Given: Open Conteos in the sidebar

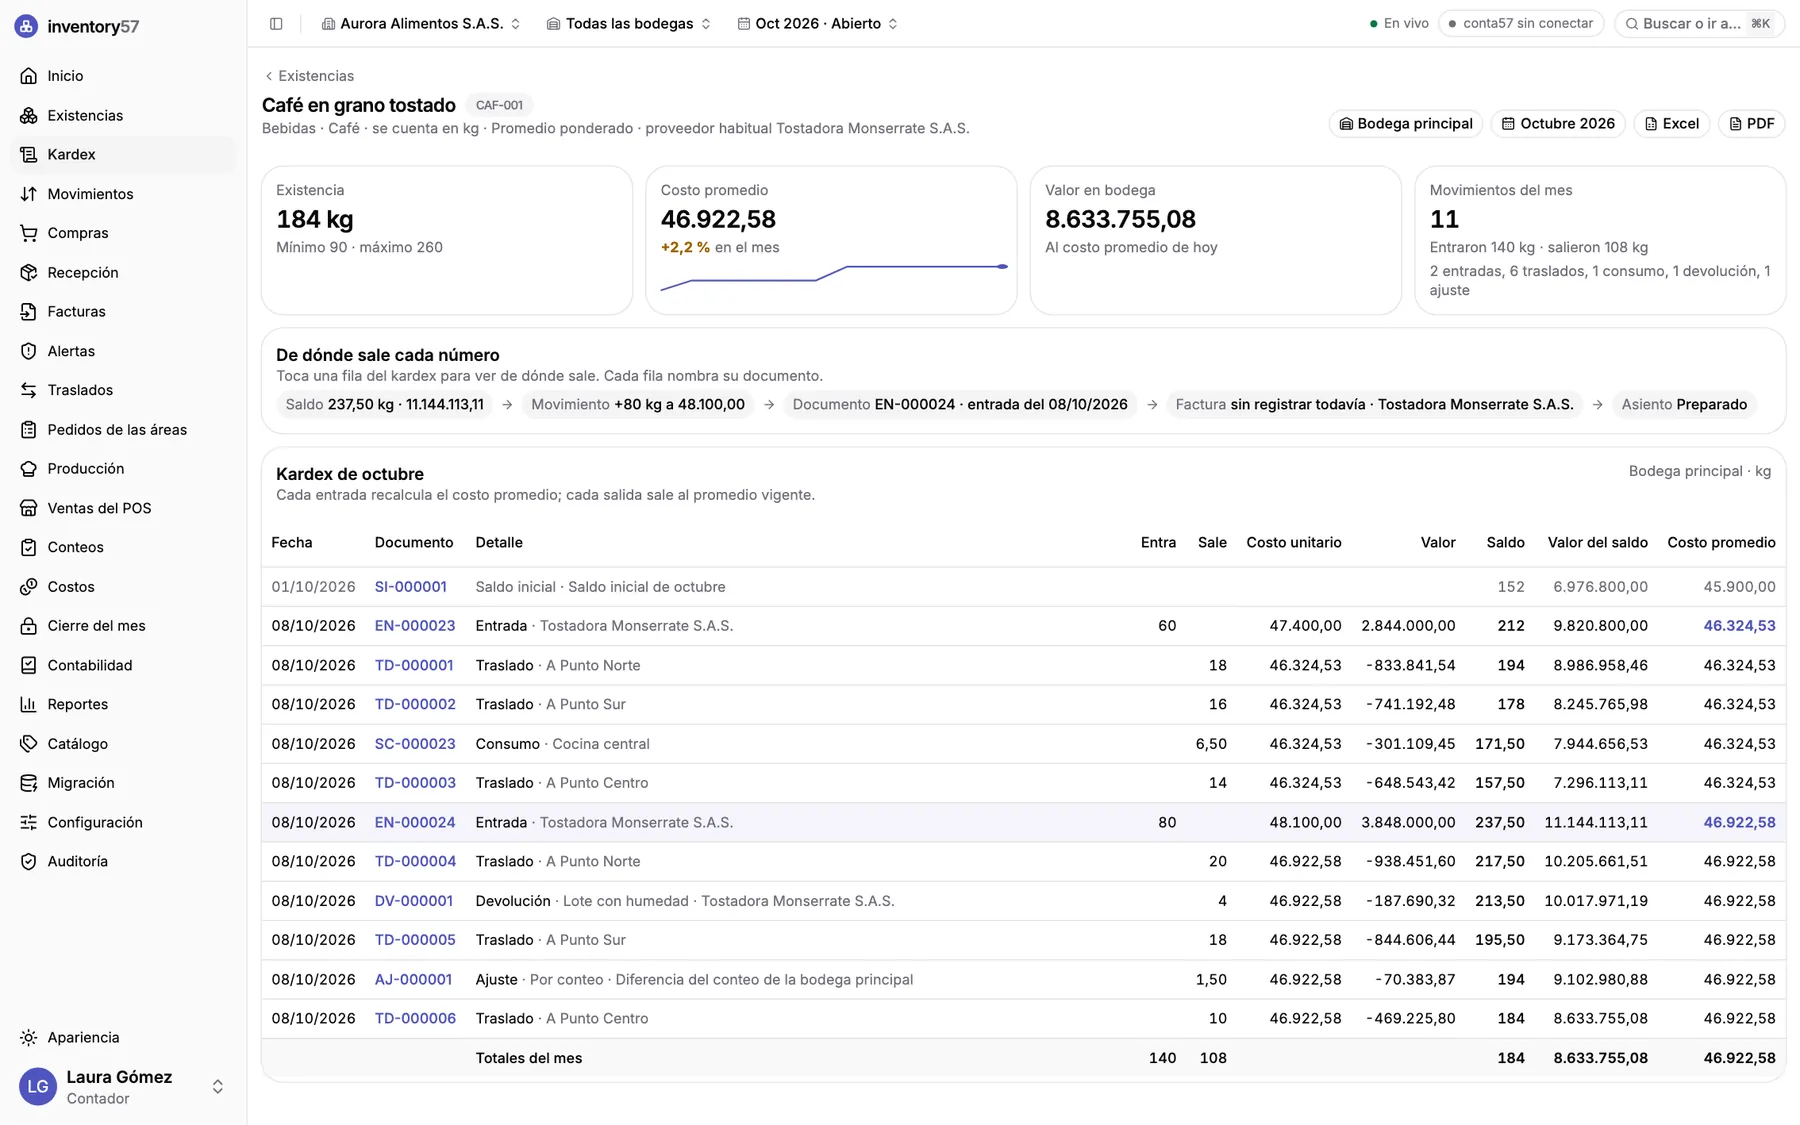Looking at the screenshot, I should pos(124,547).
